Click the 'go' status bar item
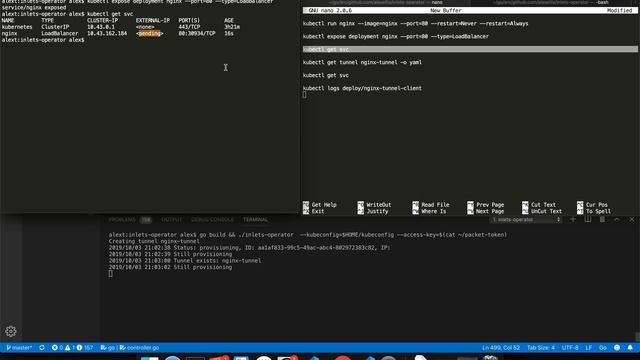 [108, 348]
